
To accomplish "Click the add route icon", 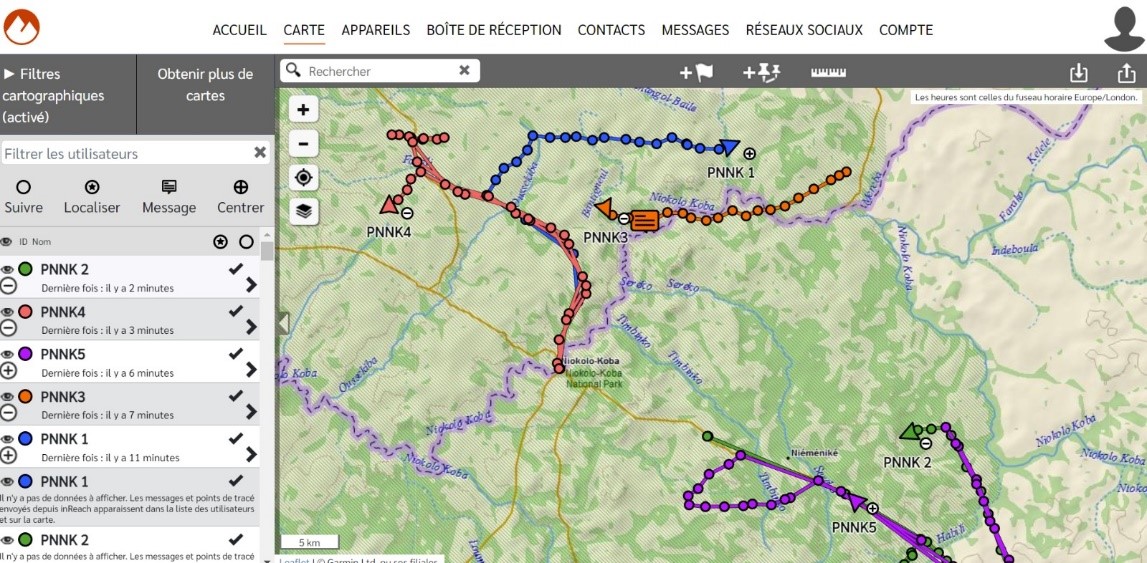I will point(761,72).
